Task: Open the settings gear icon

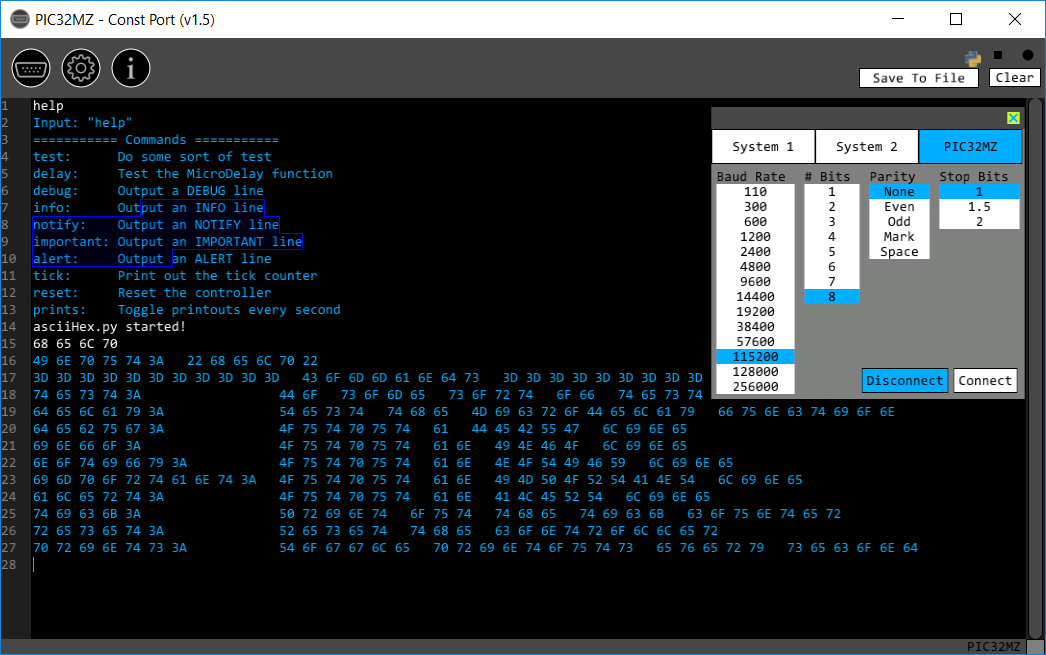Action: point(81,68)
